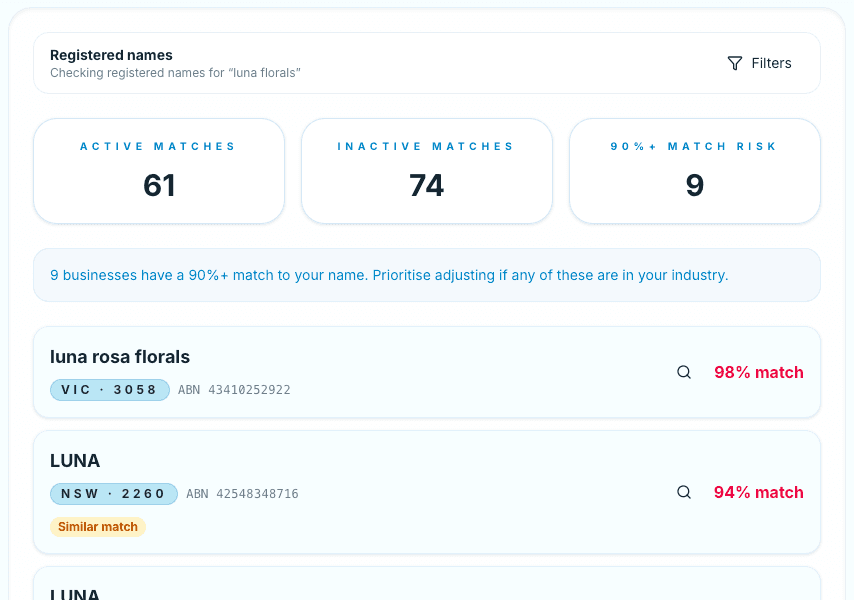Click the luna rosa florals name

pyautogui.click(x=120, y=357)
